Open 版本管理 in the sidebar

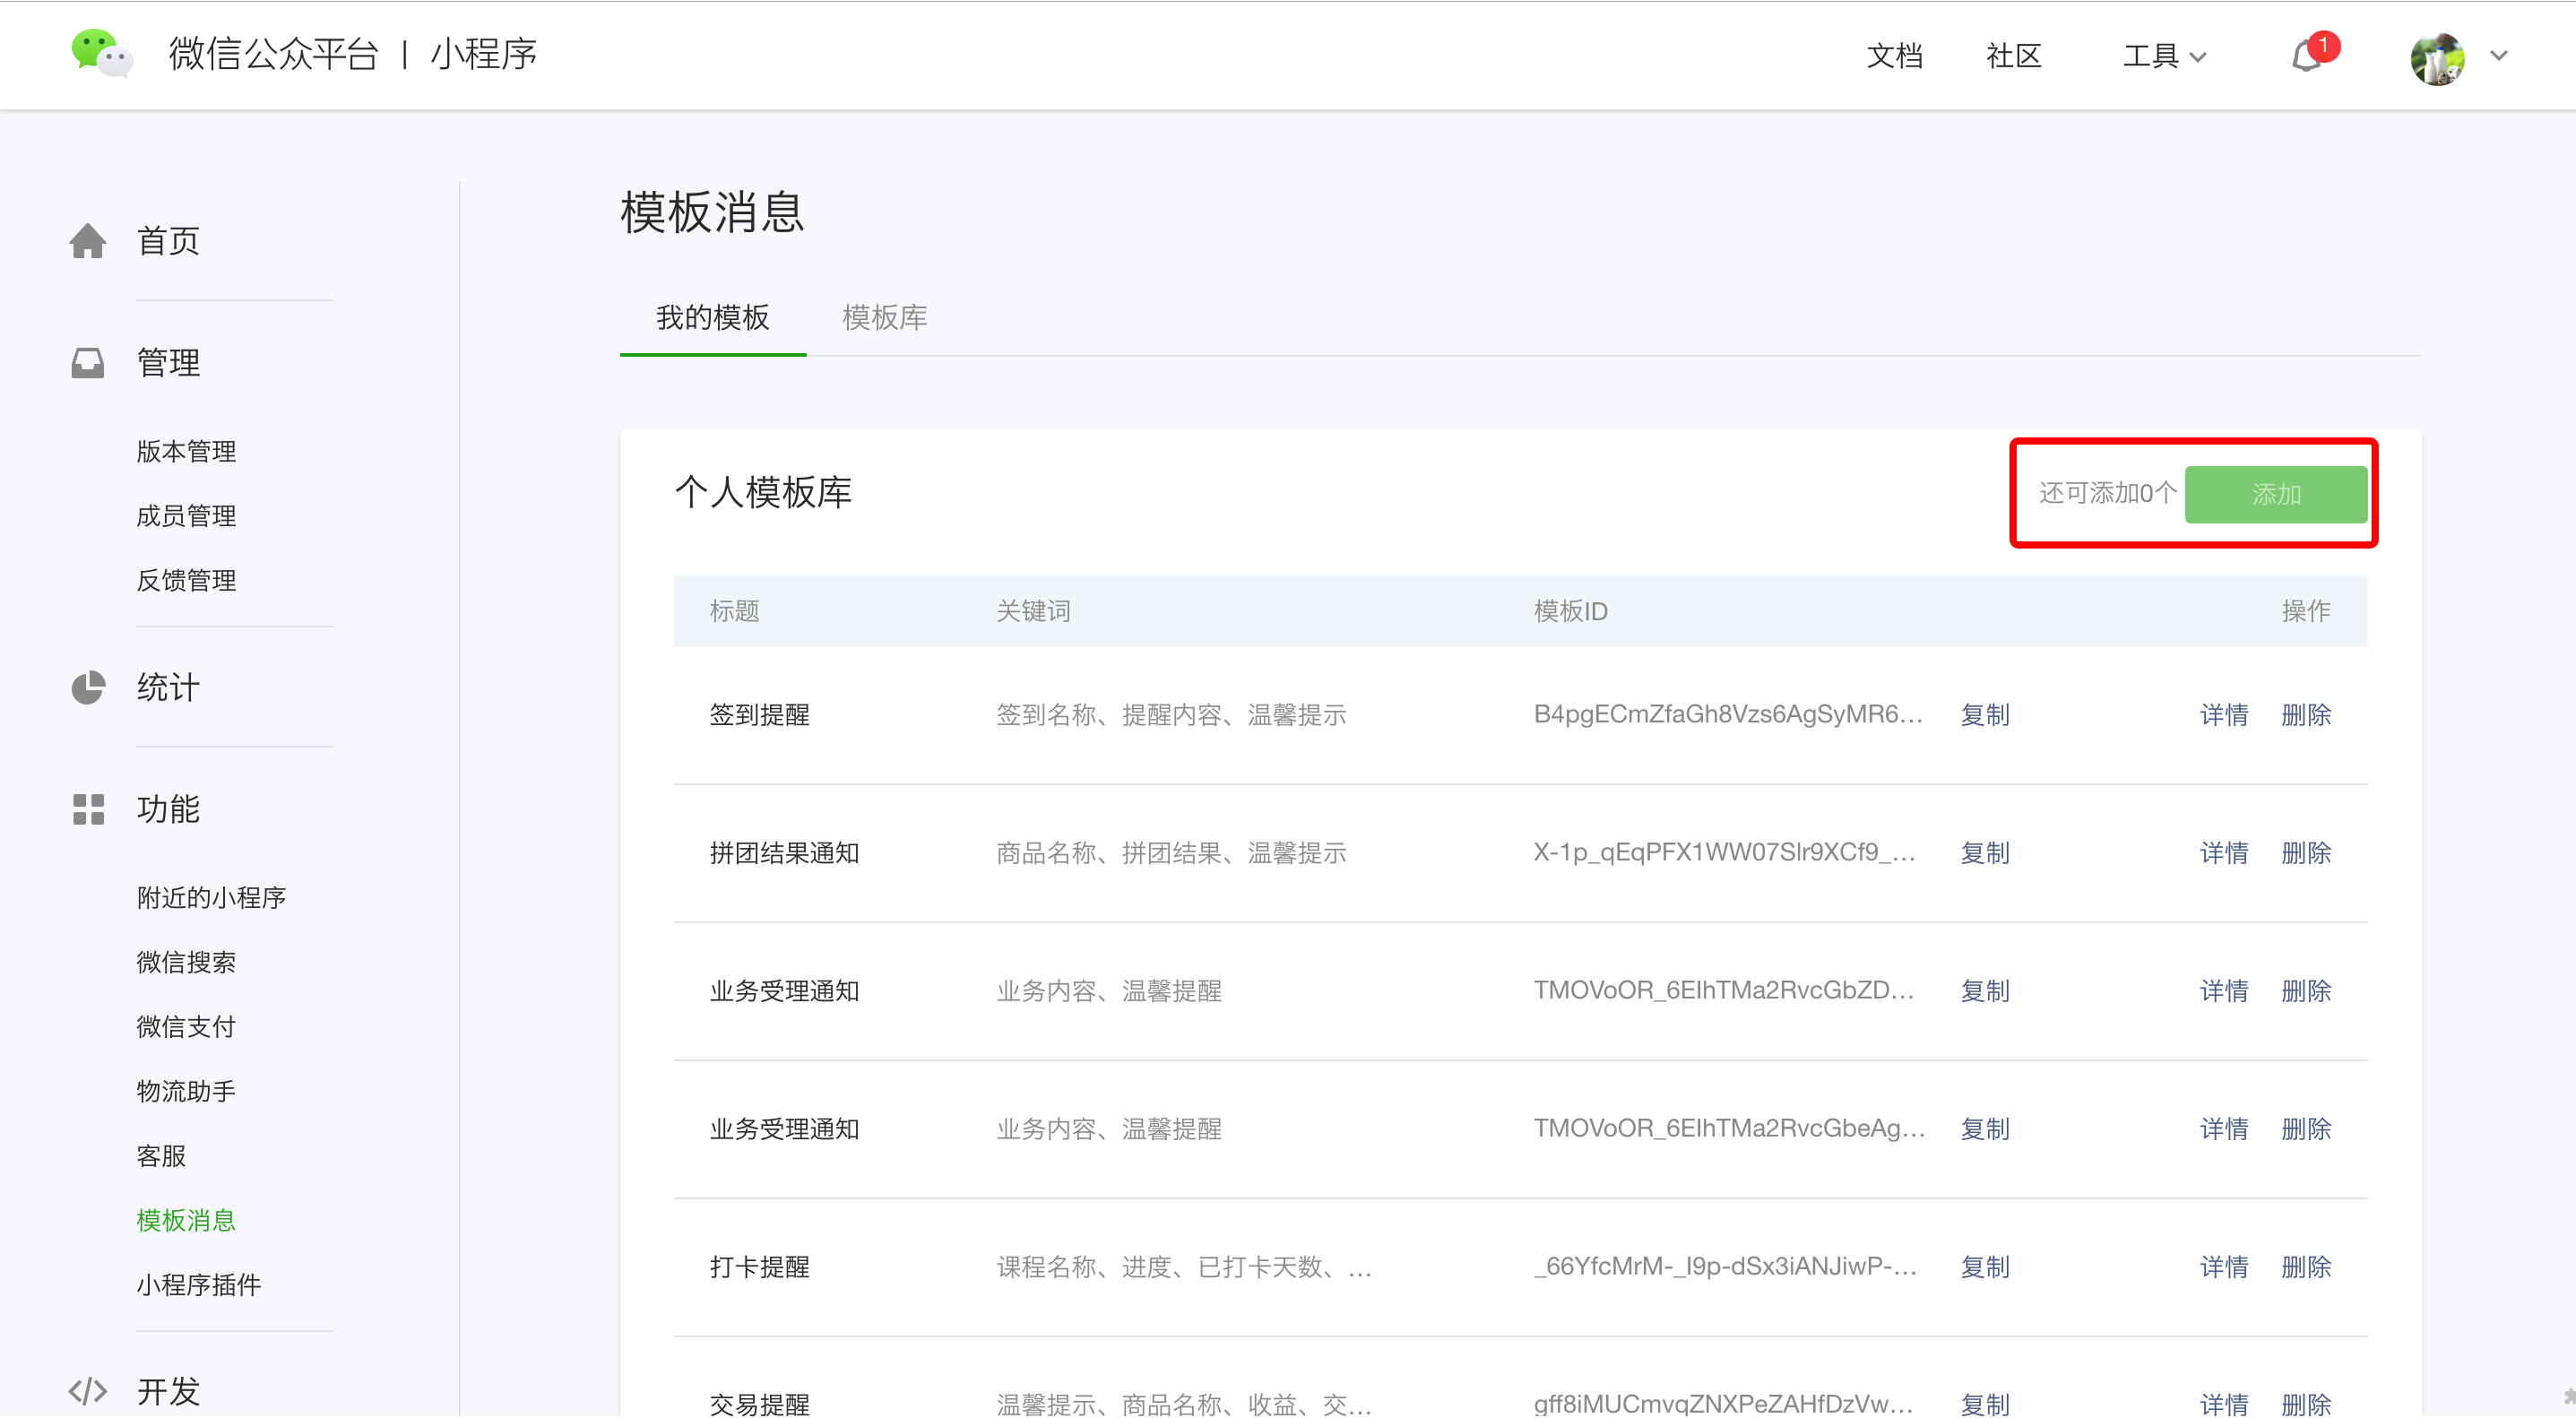(186, 451)
